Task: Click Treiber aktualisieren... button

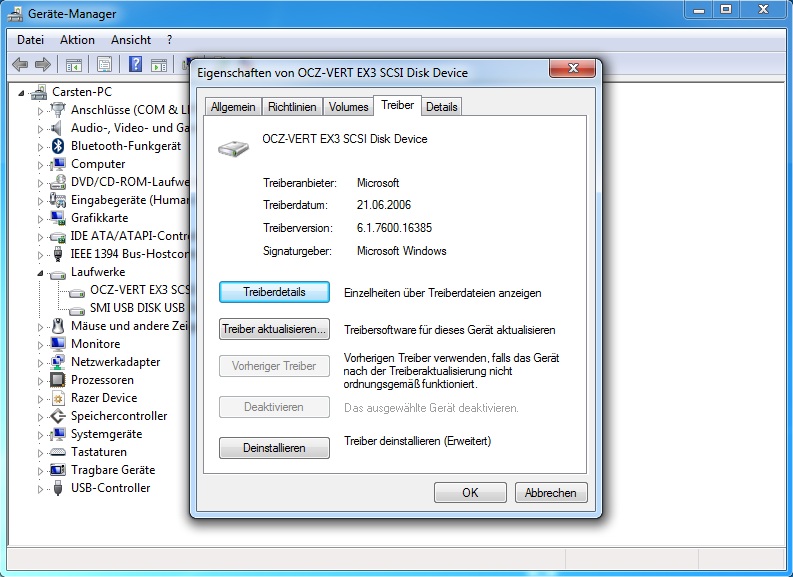Action: pos(274,329)
